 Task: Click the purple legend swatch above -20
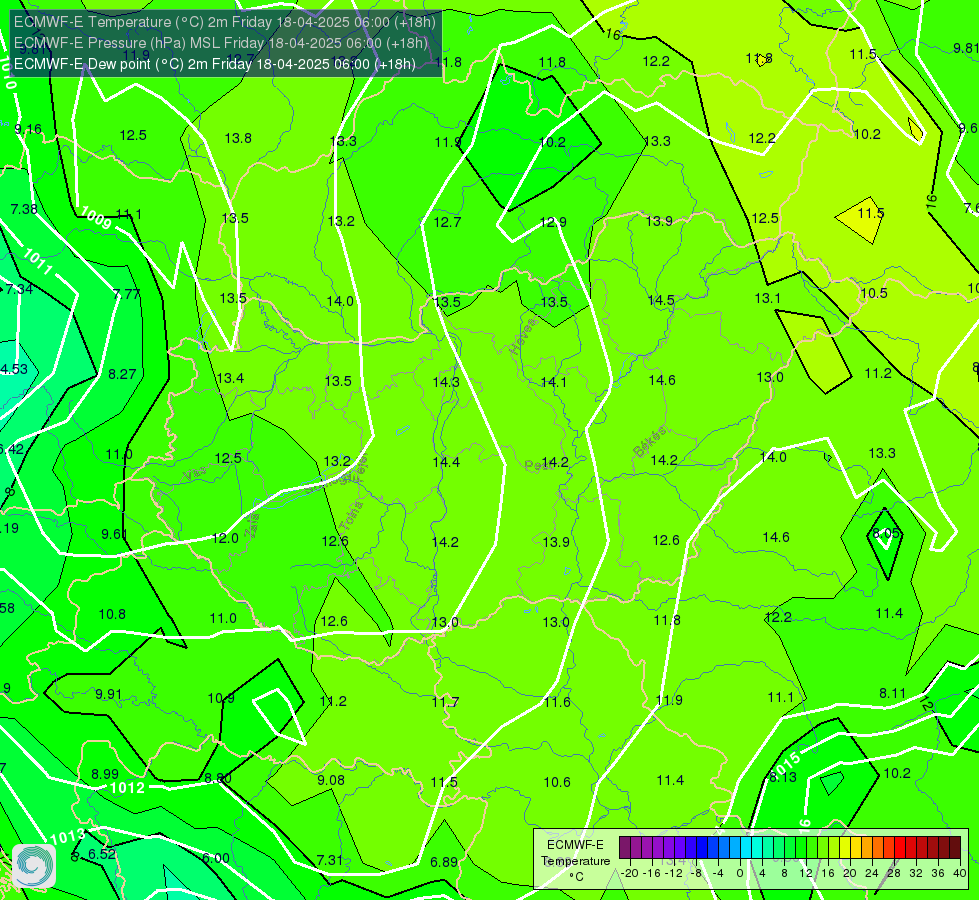[x=625, y=848]
